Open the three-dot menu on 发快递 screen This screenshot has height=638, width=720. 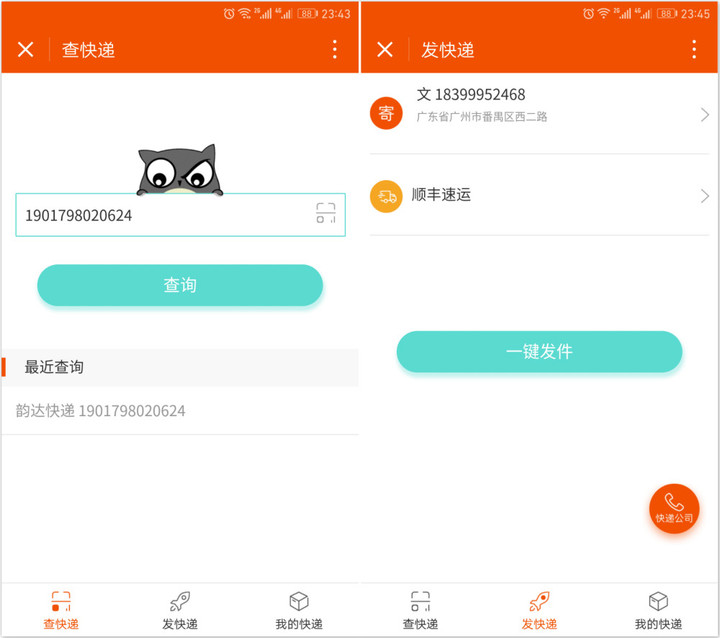(694, 49)
